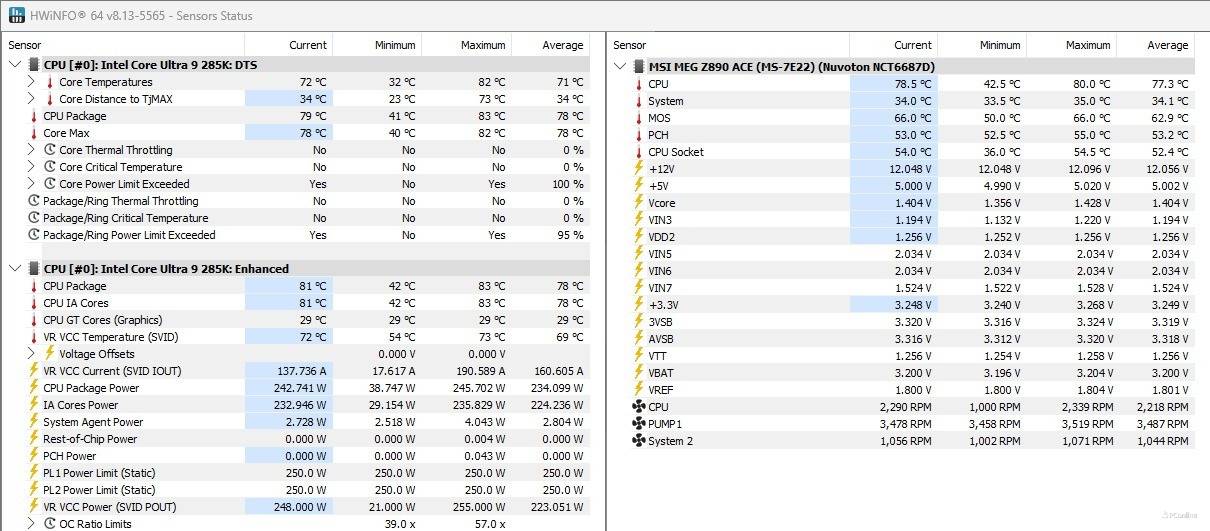The width and height of the screenshot is (1210, 531).
Task: Collapse the Intel Core Ultra 9 285K: Enhanced group
Action: click(15, 269)
